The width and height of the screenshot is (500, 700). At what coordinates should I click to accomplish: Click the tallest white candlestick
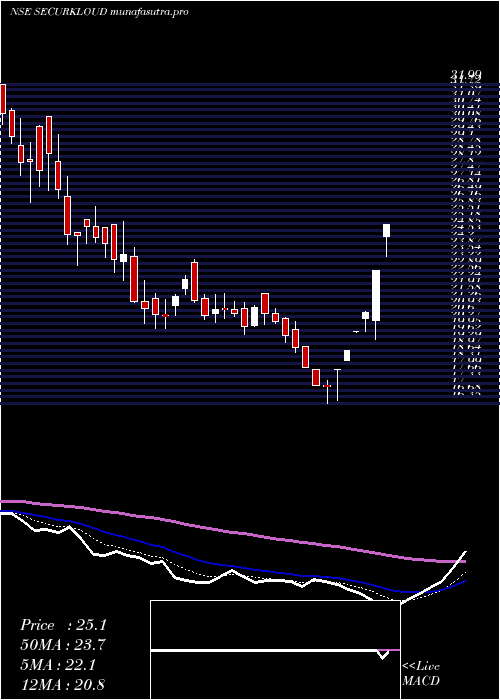[x=376, y=304]
